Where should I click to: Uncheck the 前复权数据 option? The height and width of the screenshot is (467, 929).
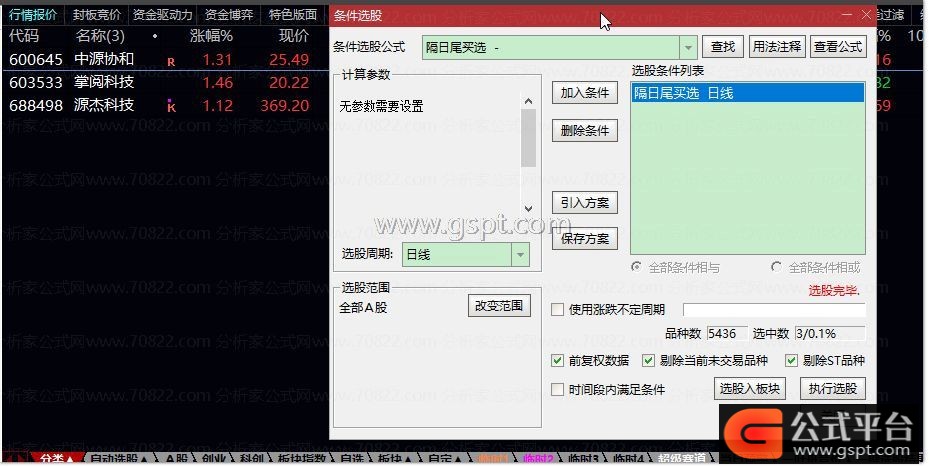pyautogui.click(x=558, y=361)
